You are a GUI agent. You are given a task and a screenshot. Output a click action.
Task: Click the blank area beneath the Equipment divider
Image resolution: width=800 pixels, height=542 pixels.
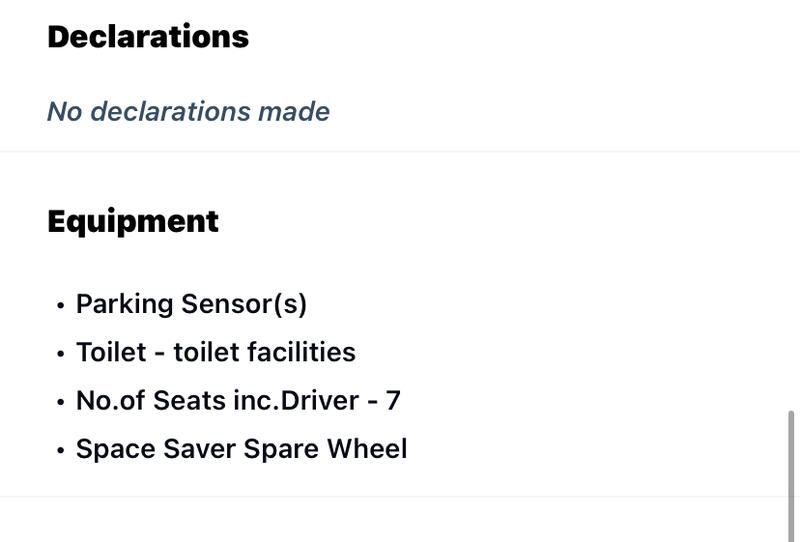tap(394, 520)
